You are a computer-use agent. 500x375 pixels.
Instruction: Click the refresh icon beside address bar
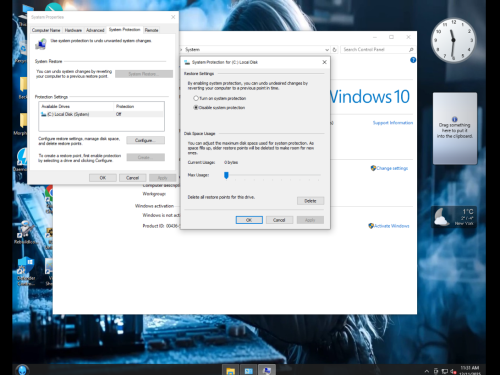click(x=335, y=49)
